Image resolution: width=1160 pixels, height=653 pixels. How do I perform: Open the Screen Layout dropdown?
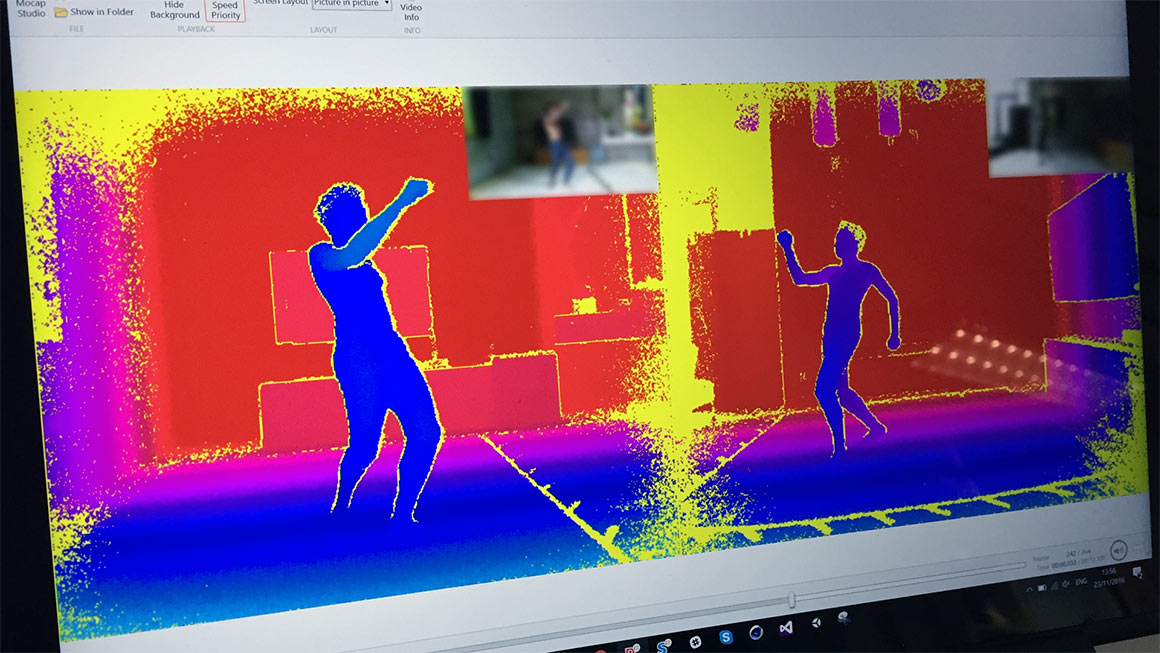[351, 4]
